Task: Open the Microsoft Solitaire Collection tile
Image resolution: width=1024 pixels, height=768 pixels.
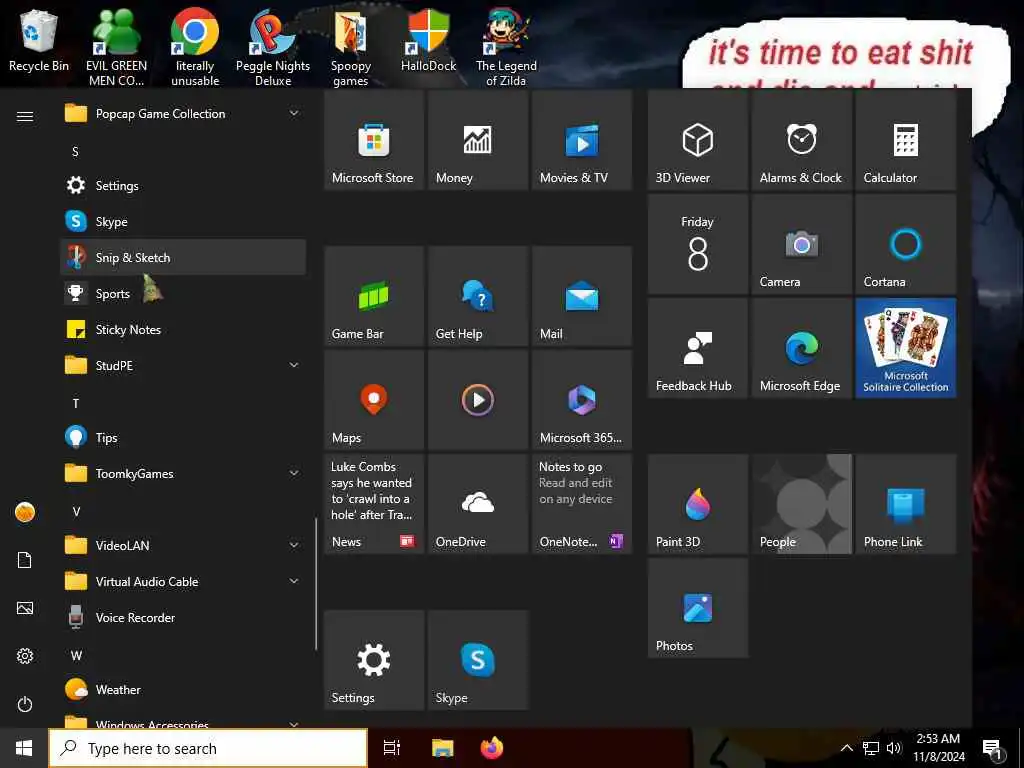Action: 906,348
